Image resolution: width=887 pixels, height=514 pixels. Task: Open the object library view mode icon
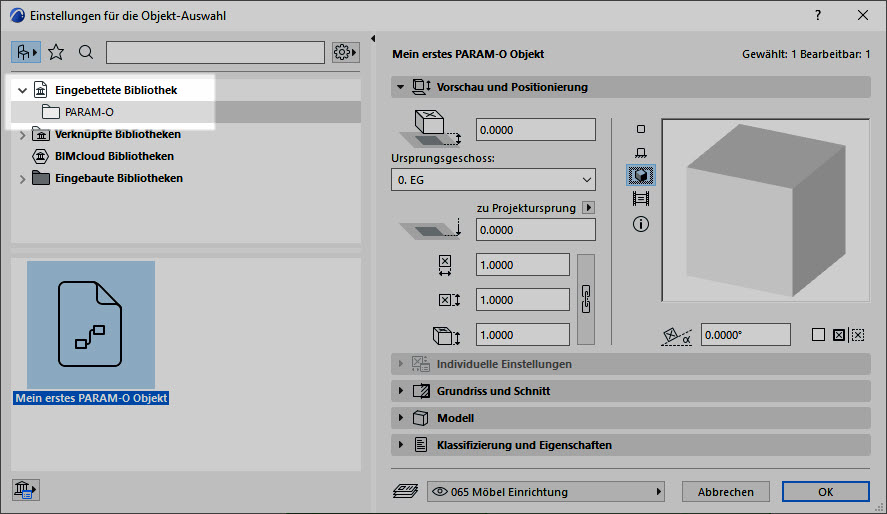coord(25,53)
